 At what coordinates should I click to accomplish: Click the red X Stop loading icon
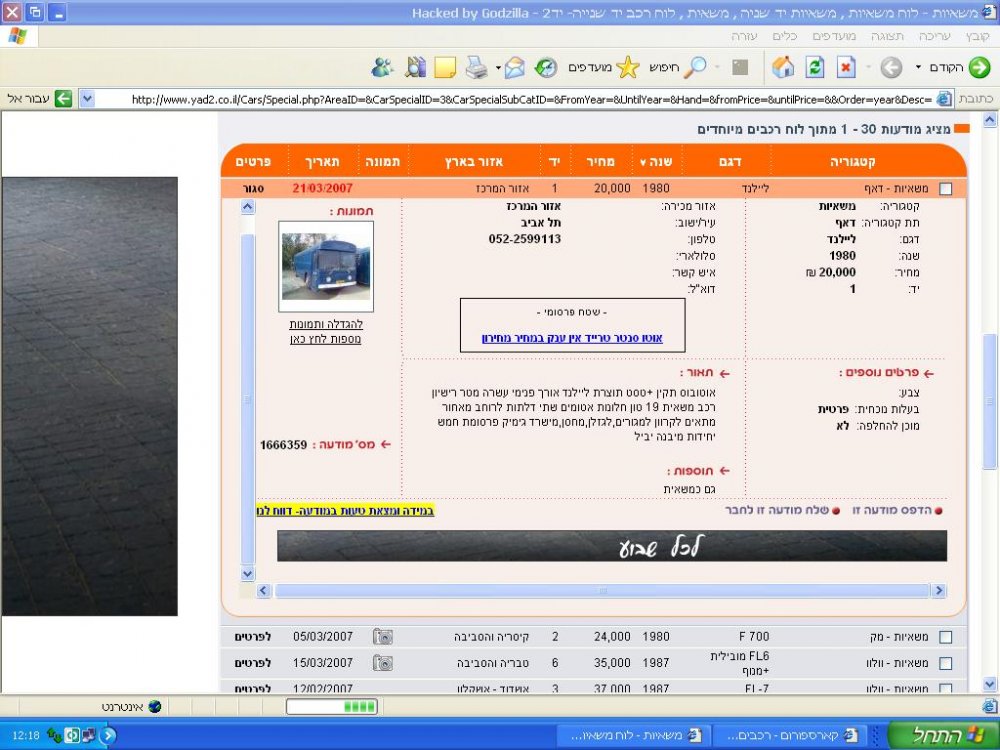coord(846,67)
